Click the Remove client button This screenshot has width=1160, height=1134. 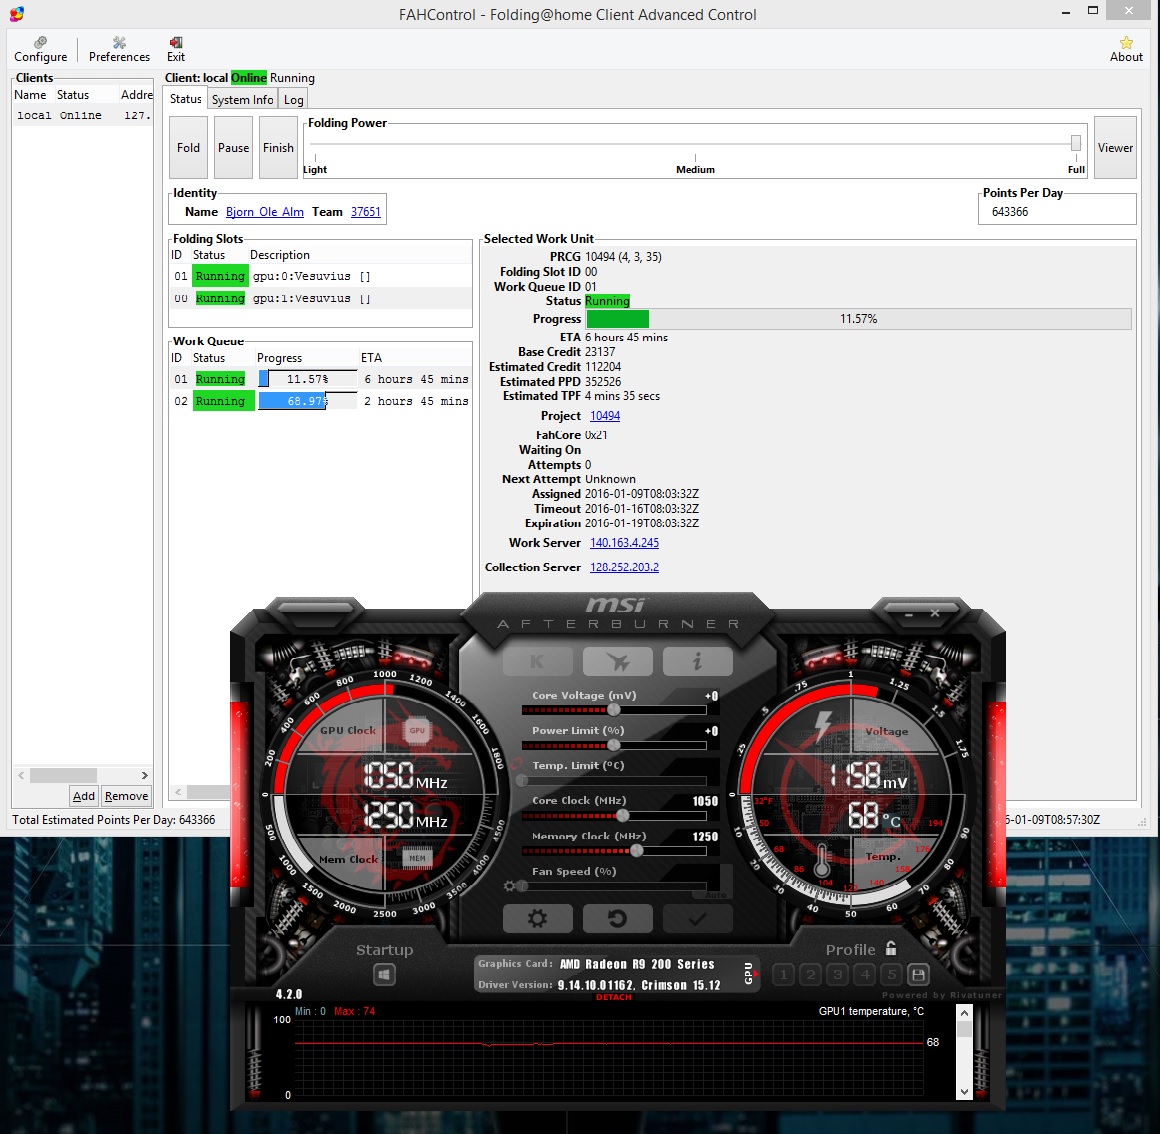coord(127,796)
